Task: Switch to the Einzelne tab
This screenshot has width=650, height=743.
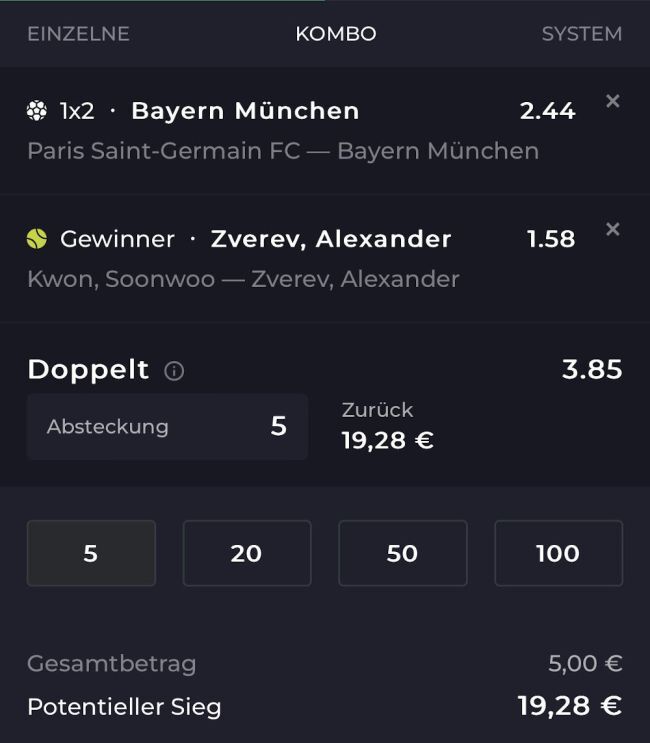Action: click(x=78, y=34)
